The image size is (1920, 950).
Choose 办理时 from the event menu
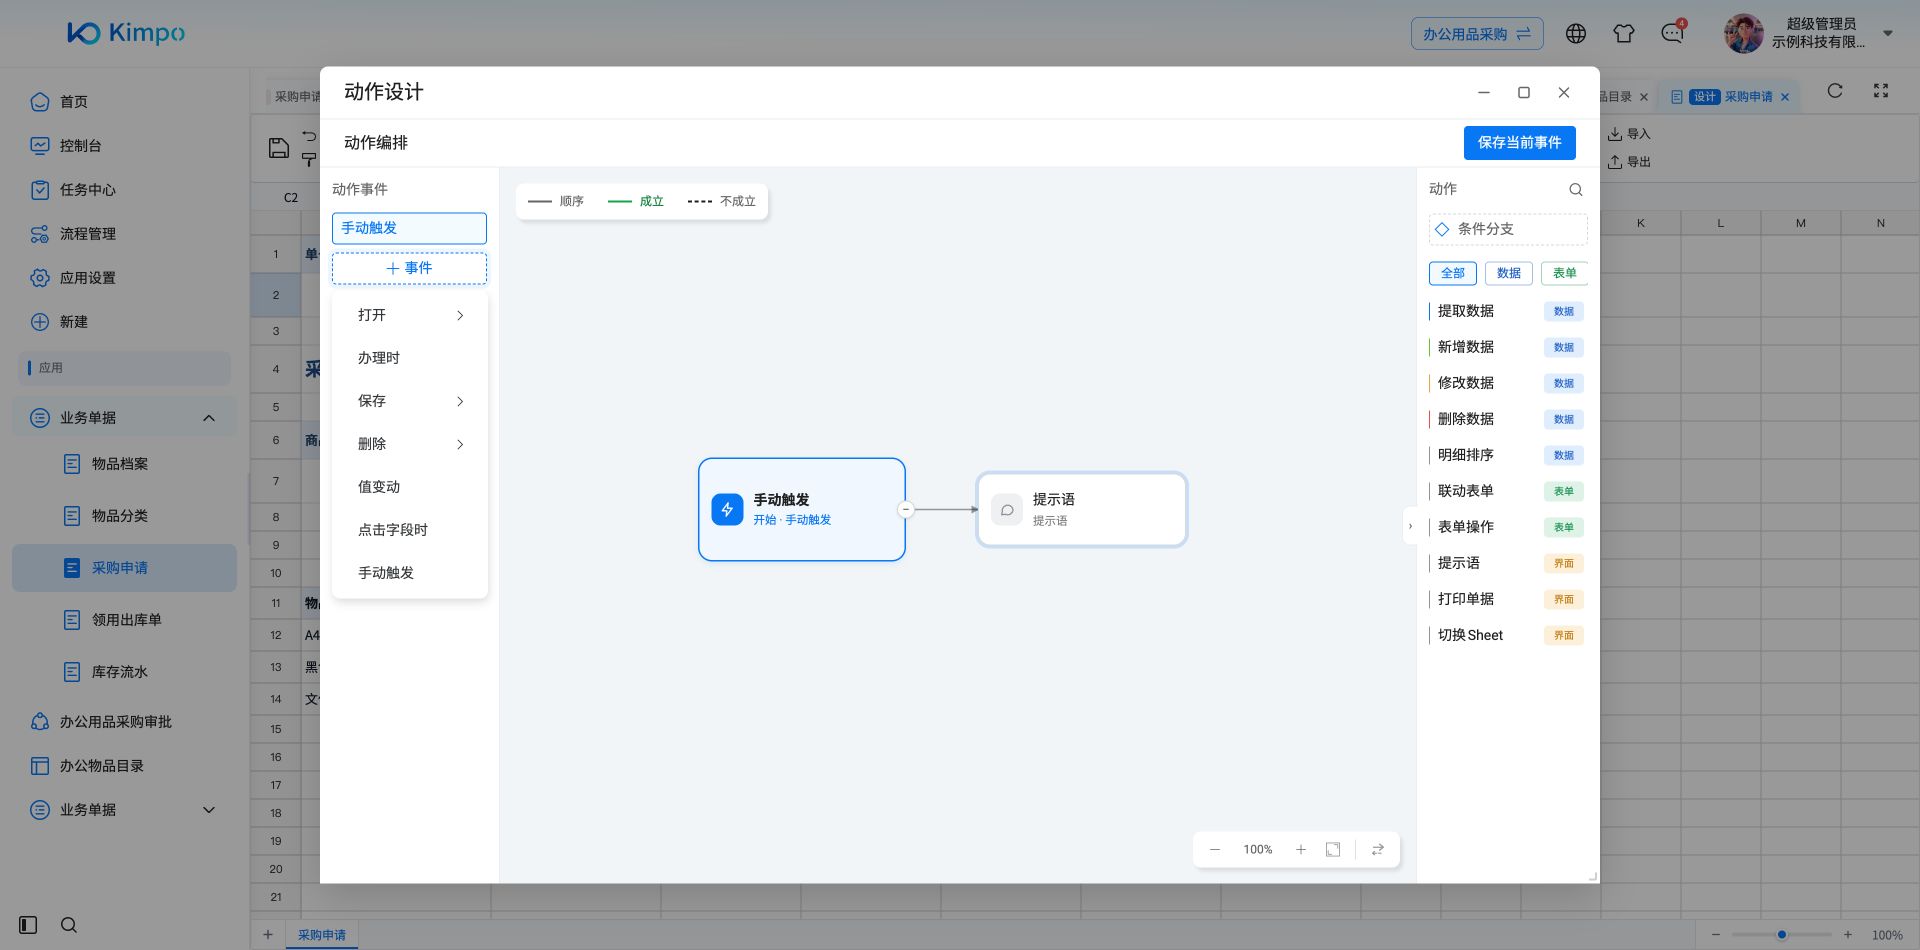pyautogui.click(x=409, y=358)
